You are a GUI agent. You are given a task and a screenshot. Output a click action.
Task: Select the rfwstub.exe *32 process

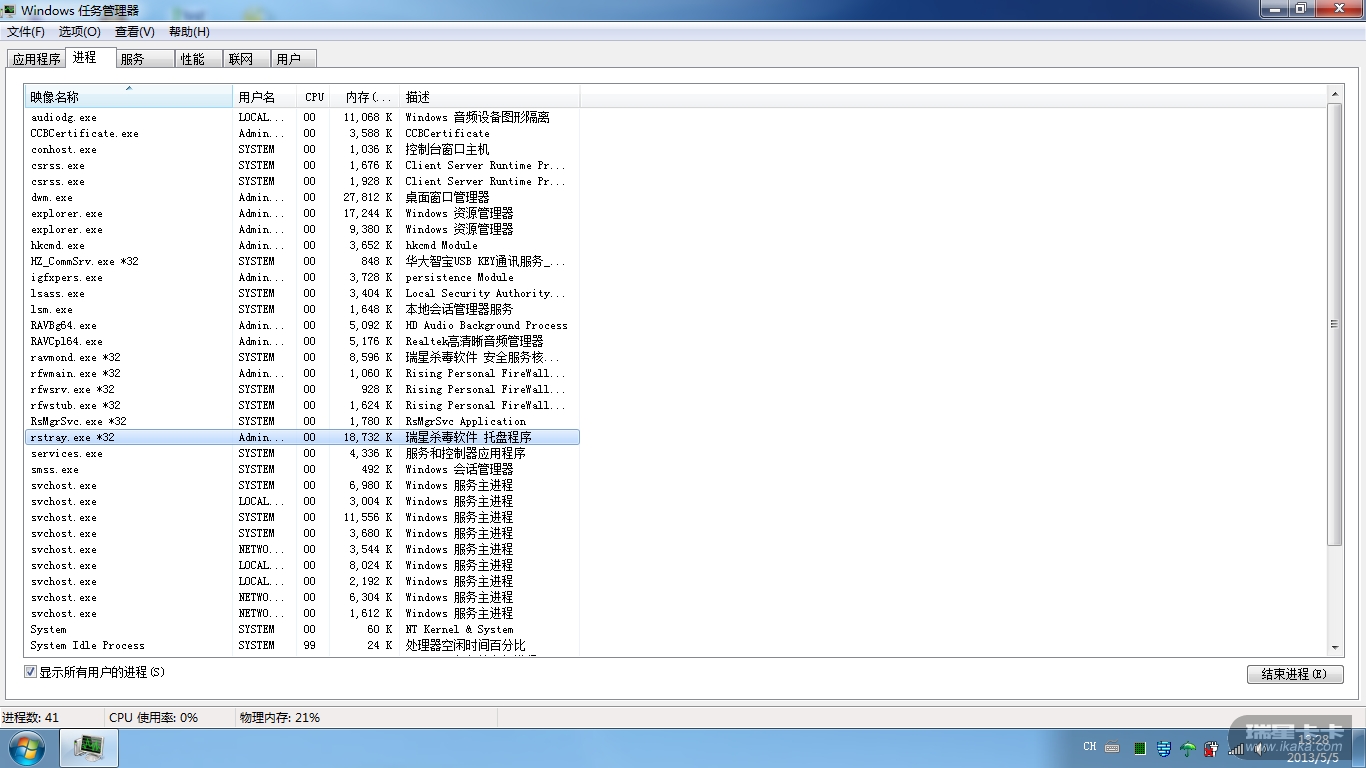pos(302,405)
